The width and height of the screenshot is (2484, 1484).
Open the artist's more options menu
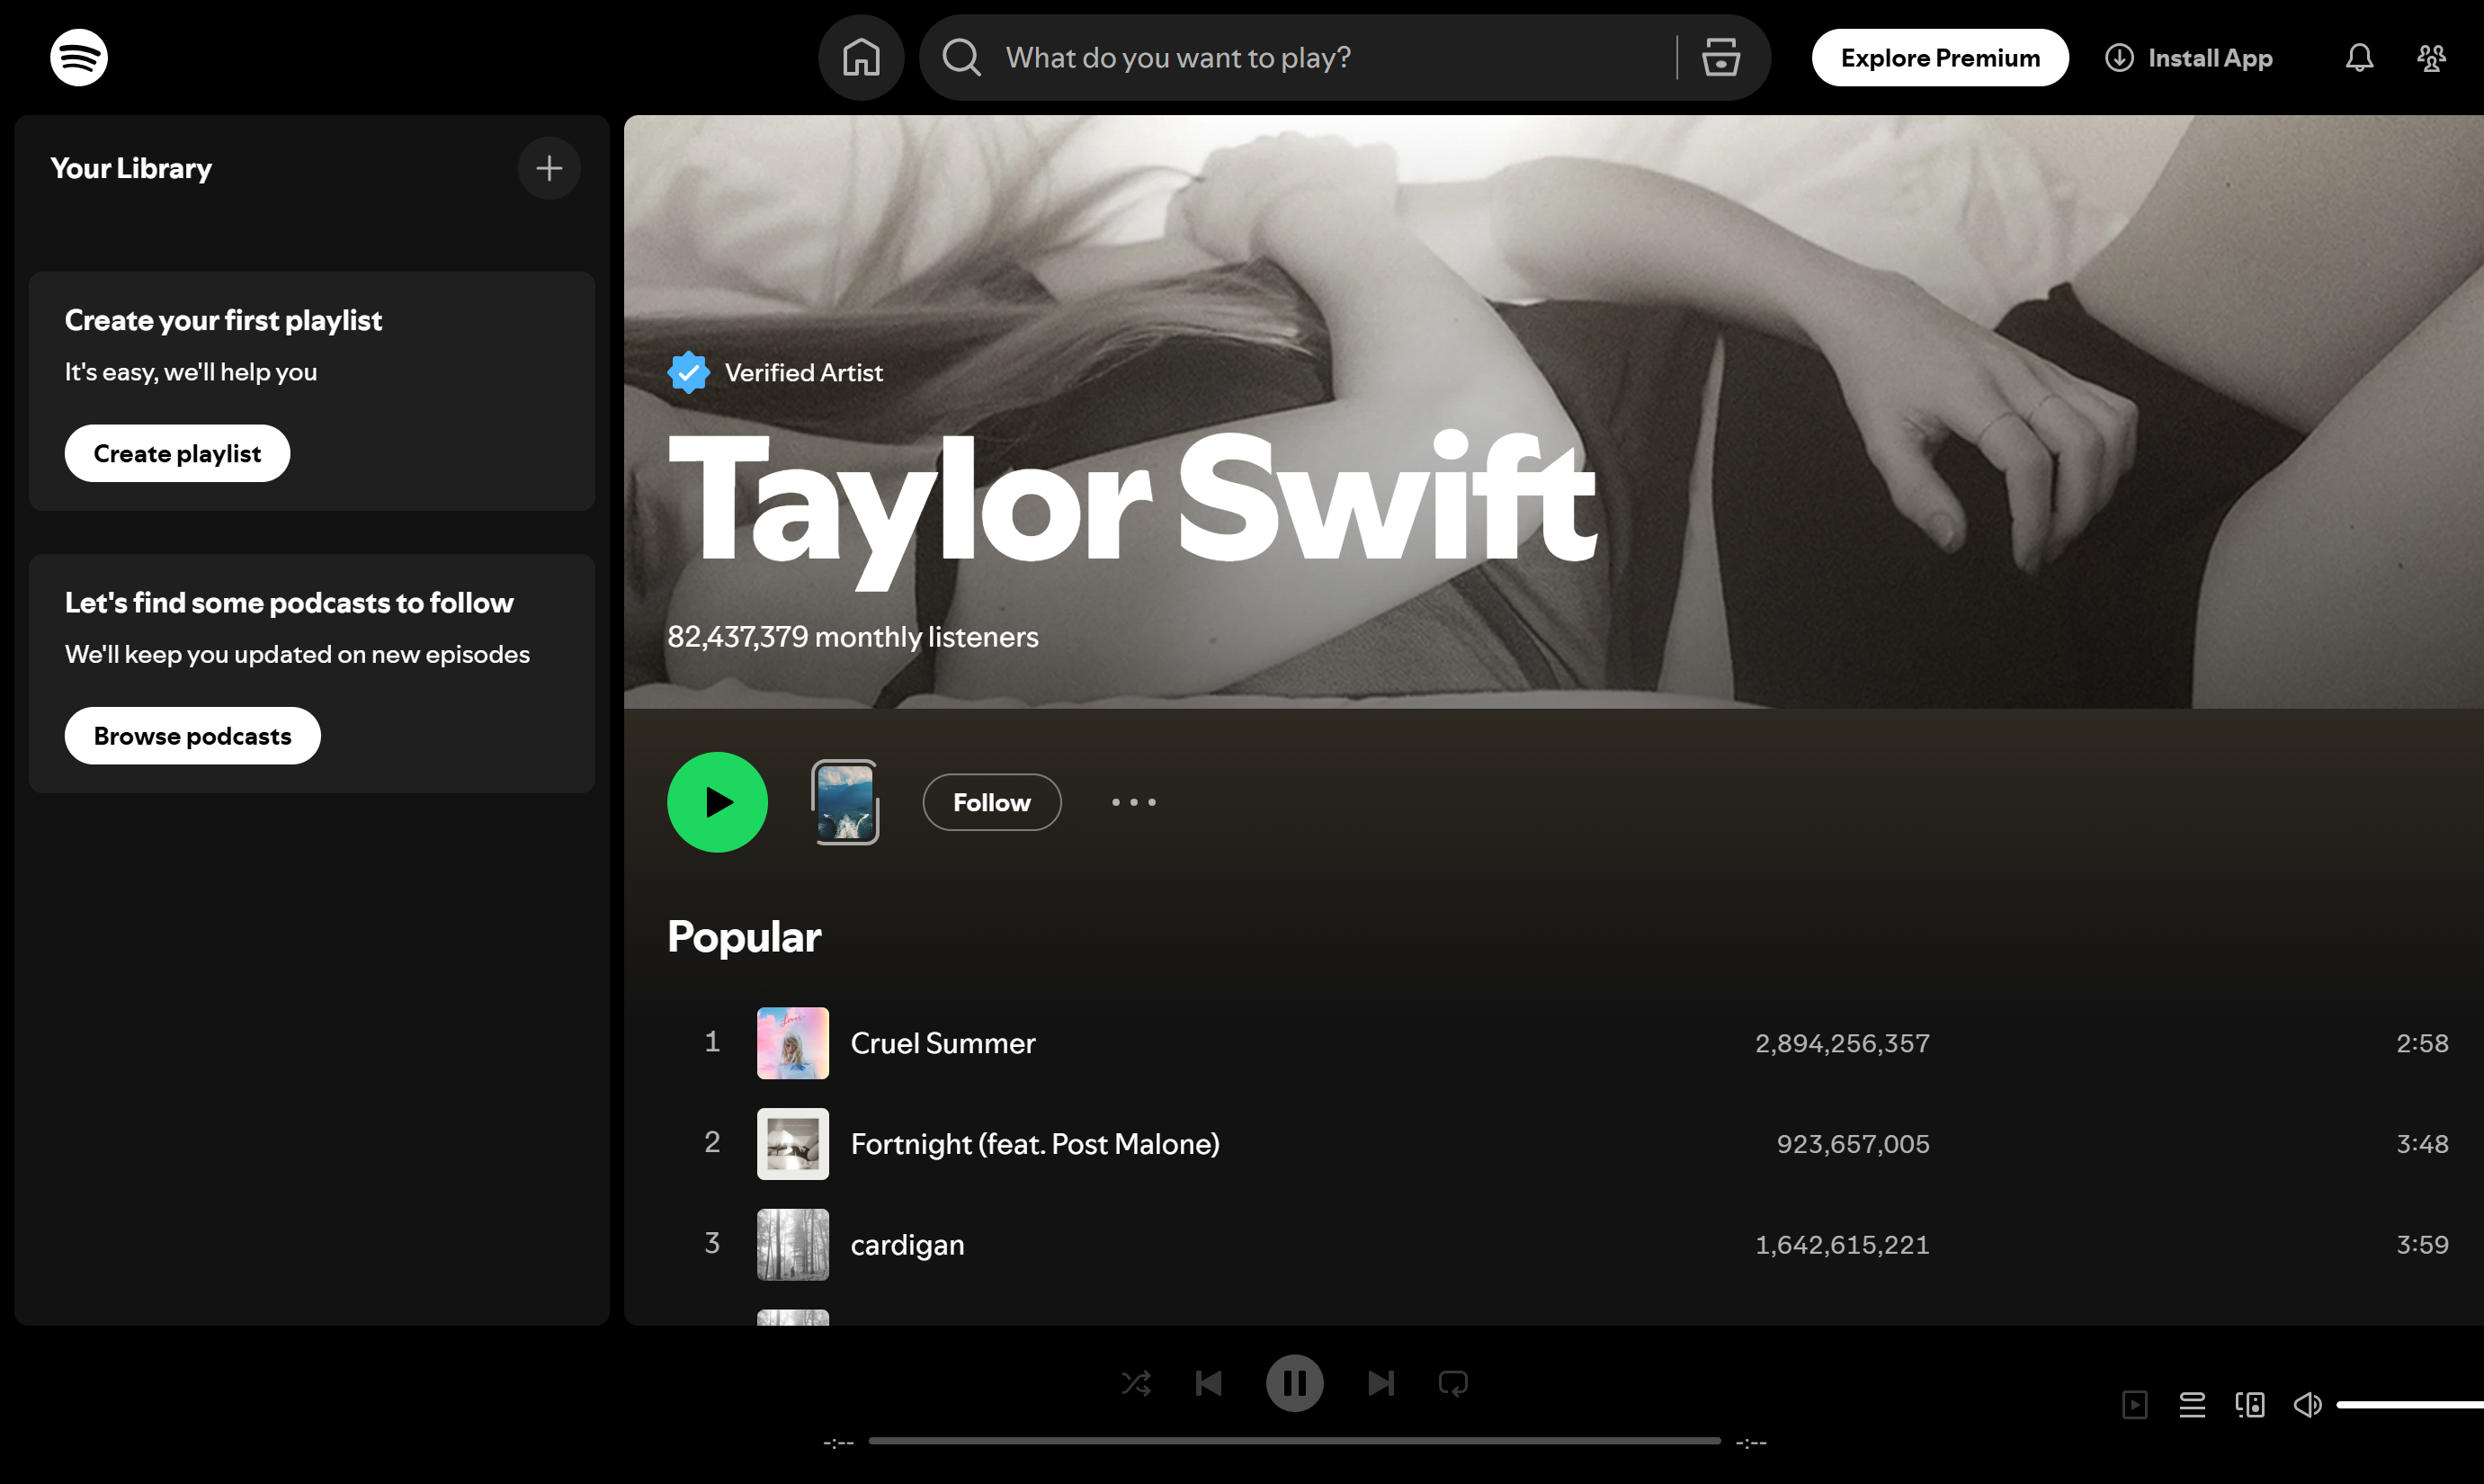coord(1133,802)
